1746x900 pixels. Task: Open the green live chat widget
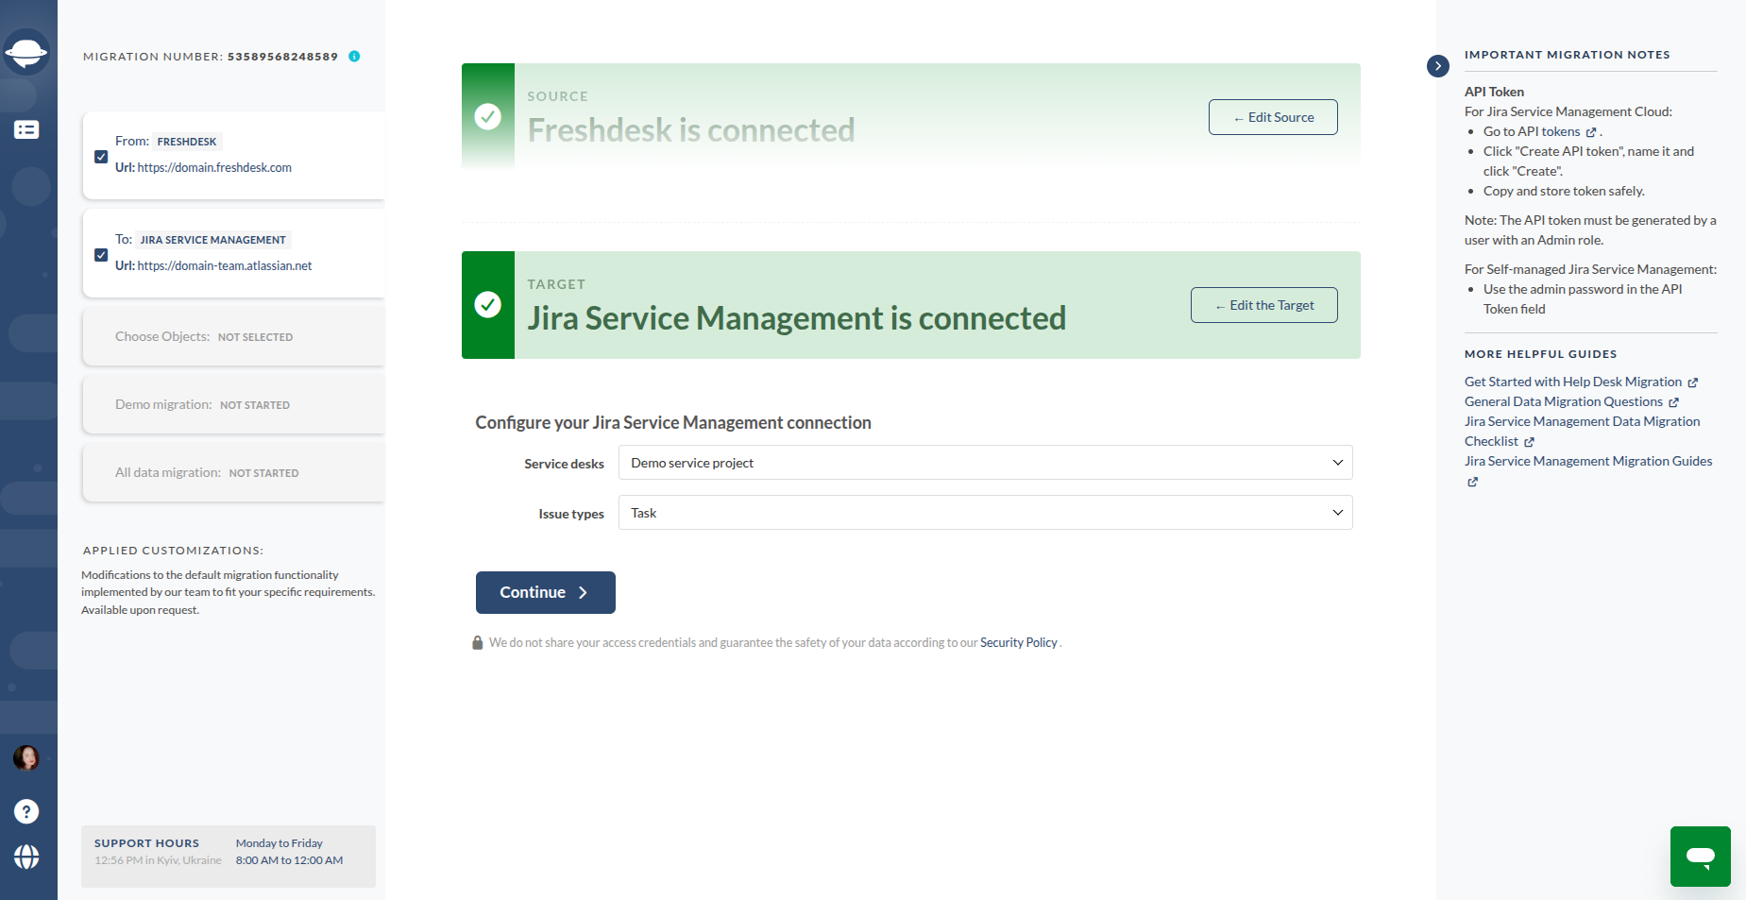1699,856
